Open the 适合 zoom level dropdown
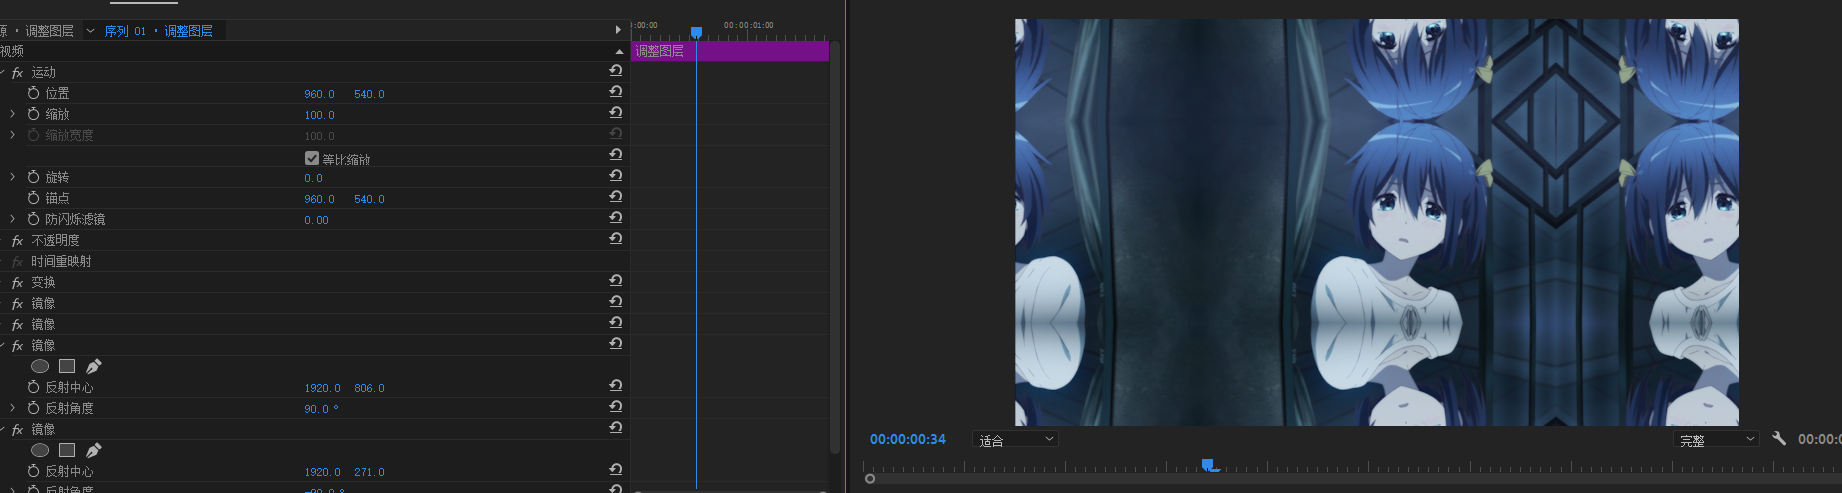1842x493 pixels. pyautogui.click(x=1016, y=439)
